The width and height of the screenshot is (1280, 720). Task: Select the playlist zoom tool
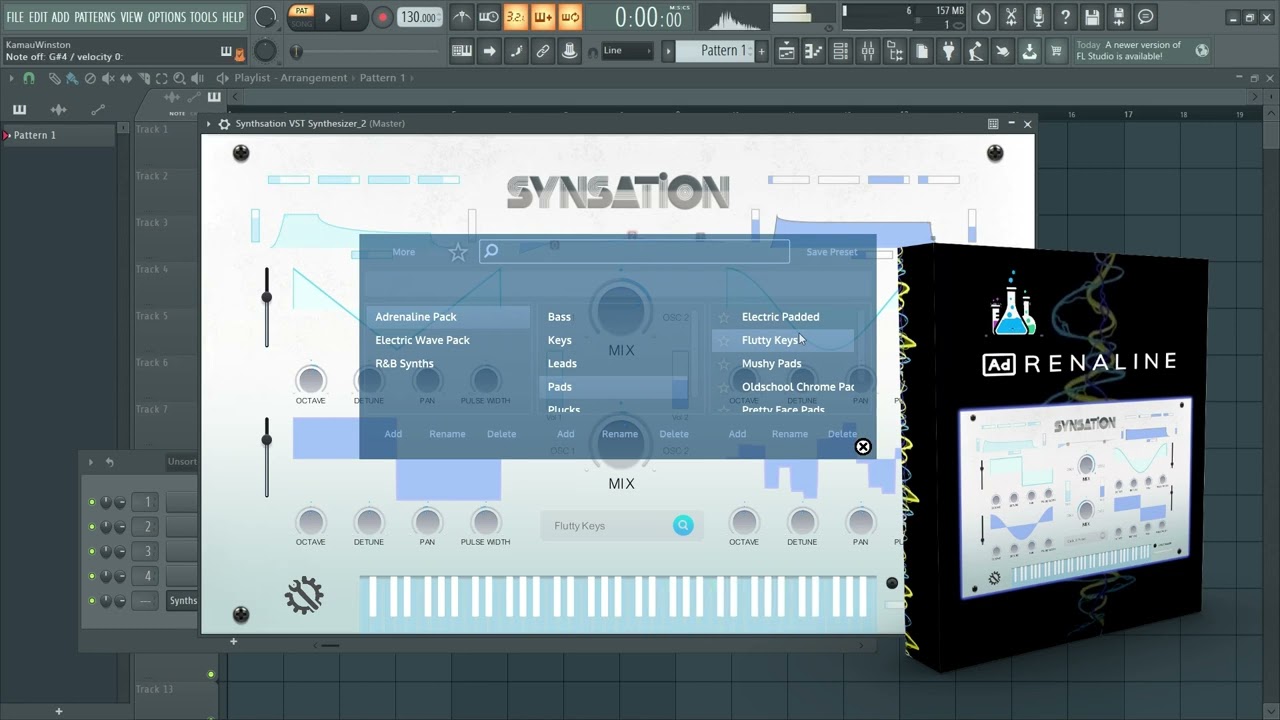pyautogui.click(x=179, y=78)
